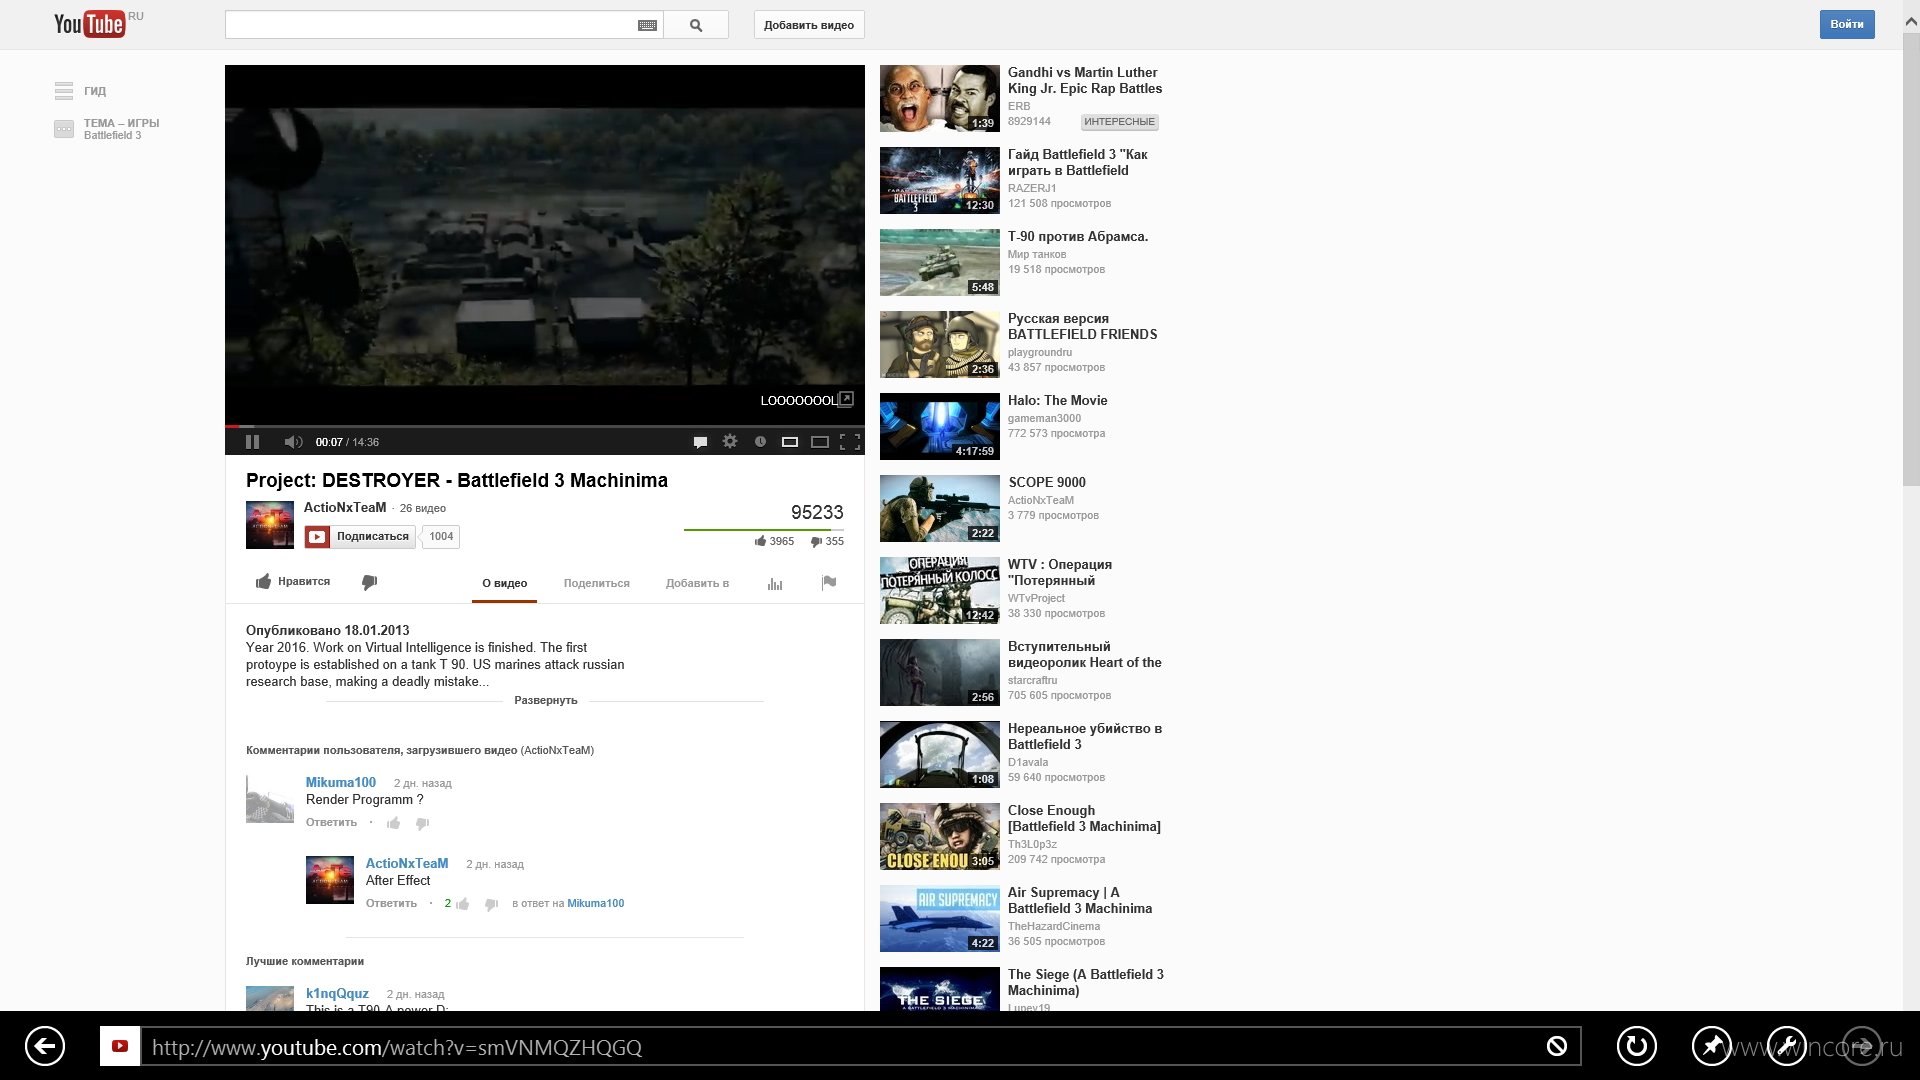The height and width of the screenshot is (1080, 1920).
Task: Open the О видео tab
Action: click(504, 584)
